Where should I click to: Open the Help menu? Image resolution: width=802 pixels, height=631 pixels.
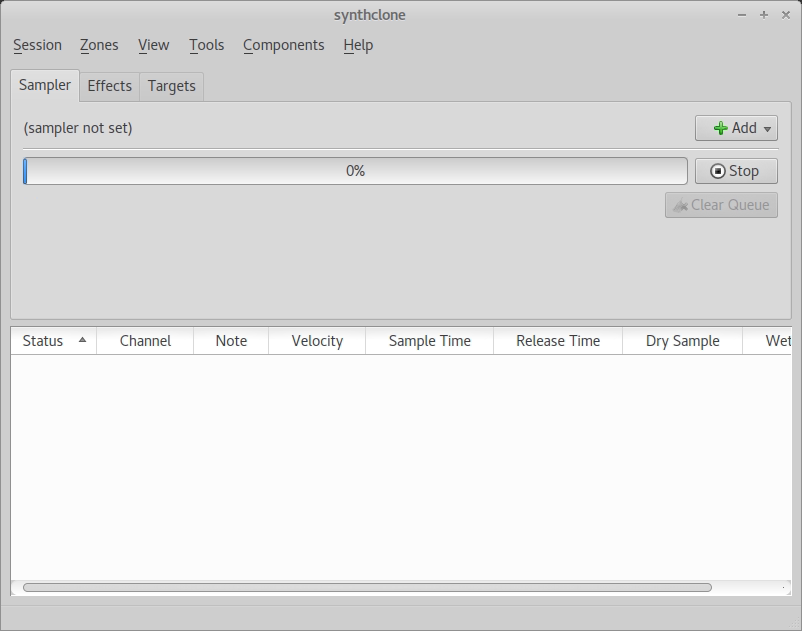pyautogui.click(x=358, y=45)
